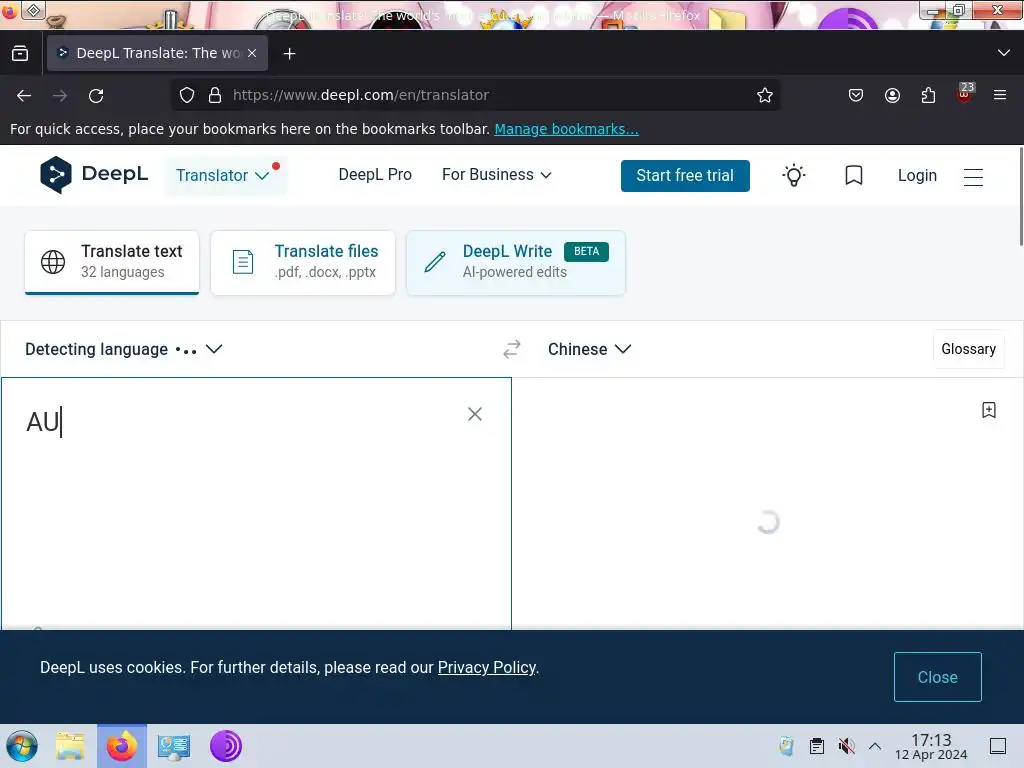Bookmark this page with star icon
This screenshot has height=768, width=1024.
(765, 95)
